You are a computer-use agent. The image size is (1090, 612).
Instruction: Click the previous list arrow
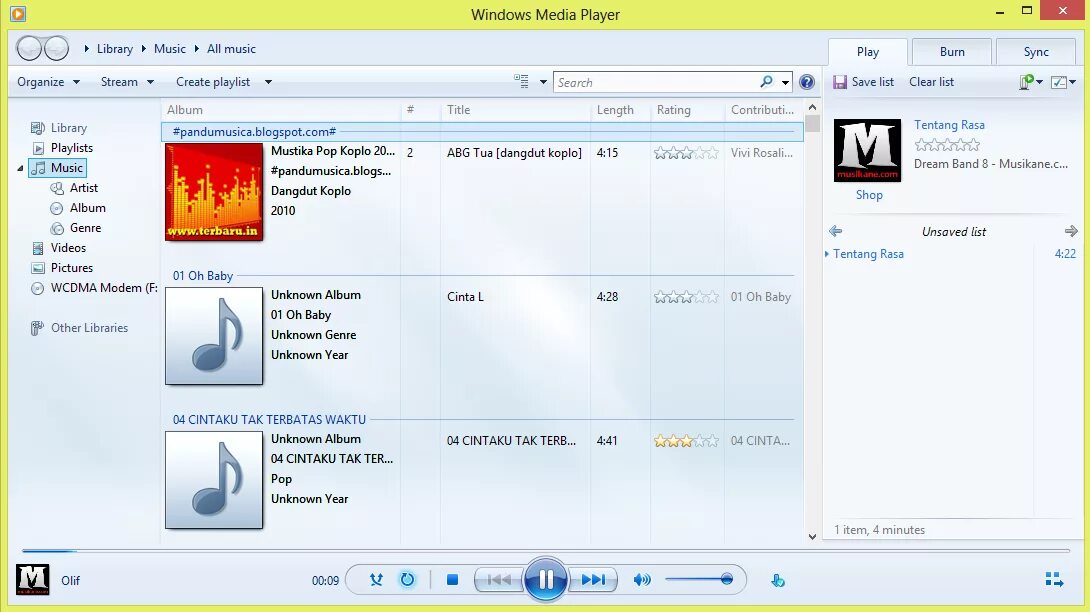[836, 231]
